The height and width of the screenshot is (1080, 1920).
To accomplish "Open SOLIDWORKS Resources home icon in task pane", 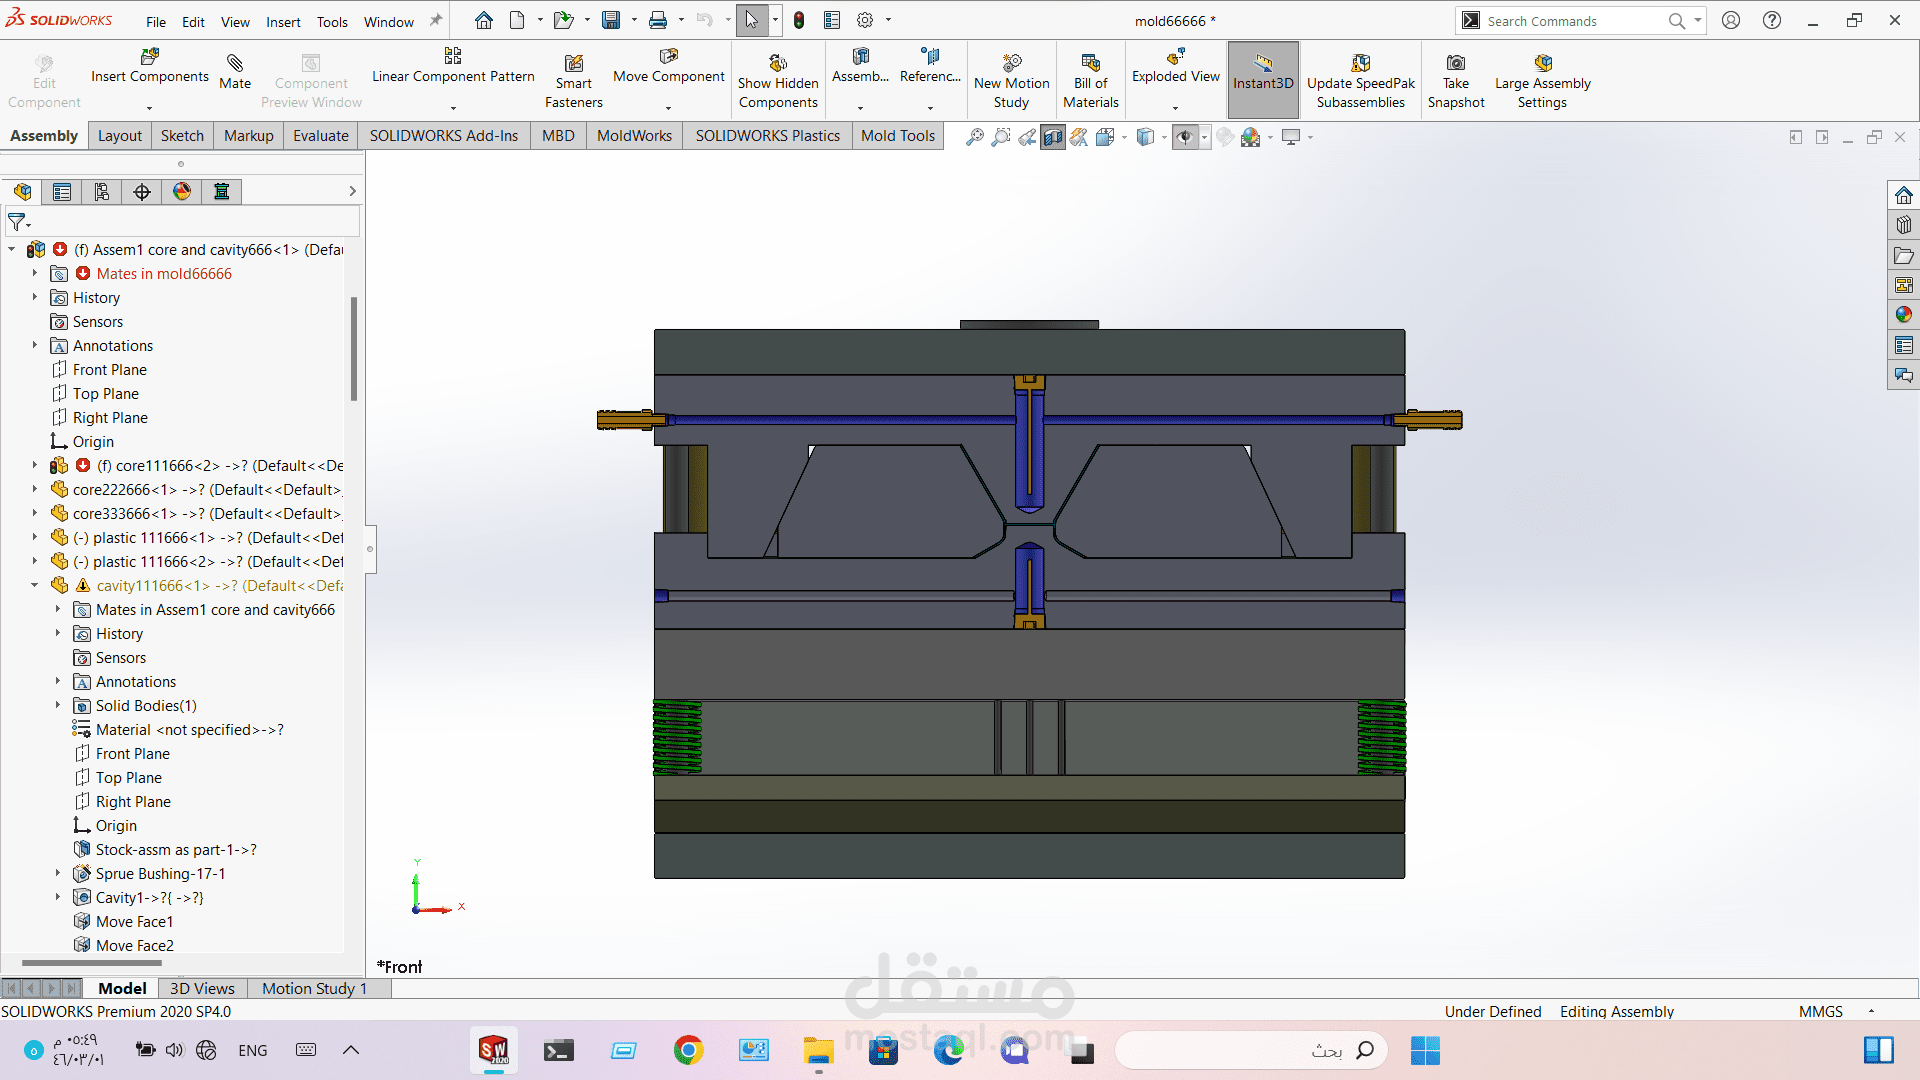I will click(1903, 196).
